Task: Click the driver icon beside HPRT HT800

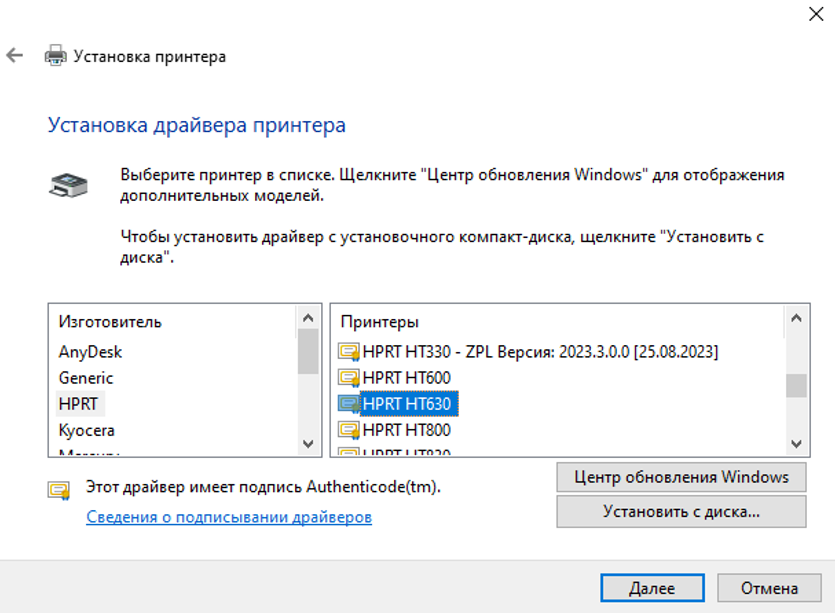Action: (x=349, y=430)
